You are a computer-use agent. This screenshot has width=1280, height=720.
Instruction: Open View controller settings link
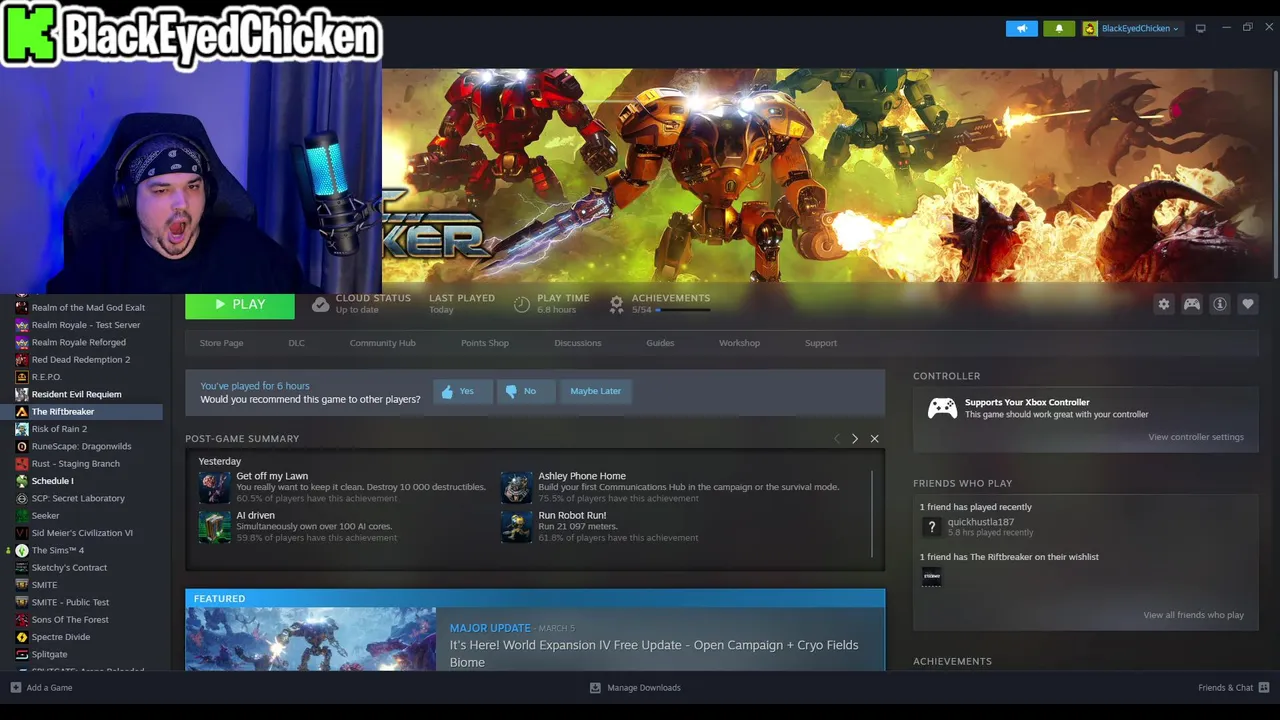[x=1196, y=437]
